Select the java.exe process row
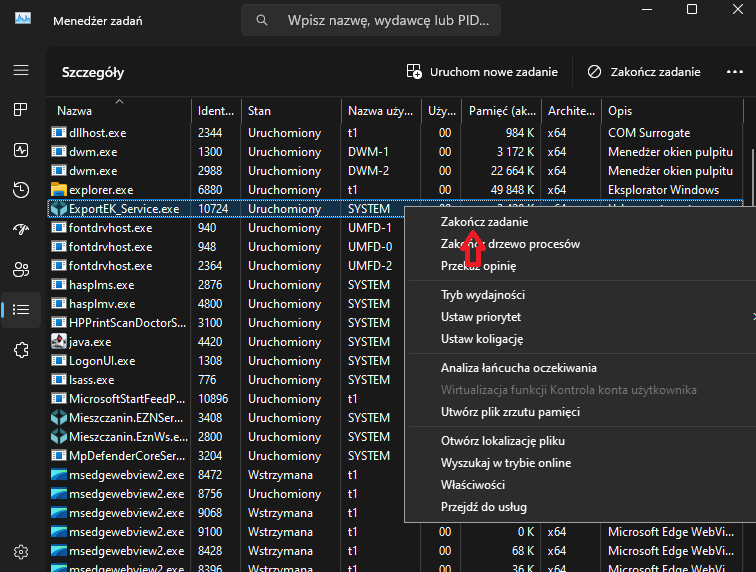Image resolution: width=756 pixels, height=572 pixels. pos(90,342)
